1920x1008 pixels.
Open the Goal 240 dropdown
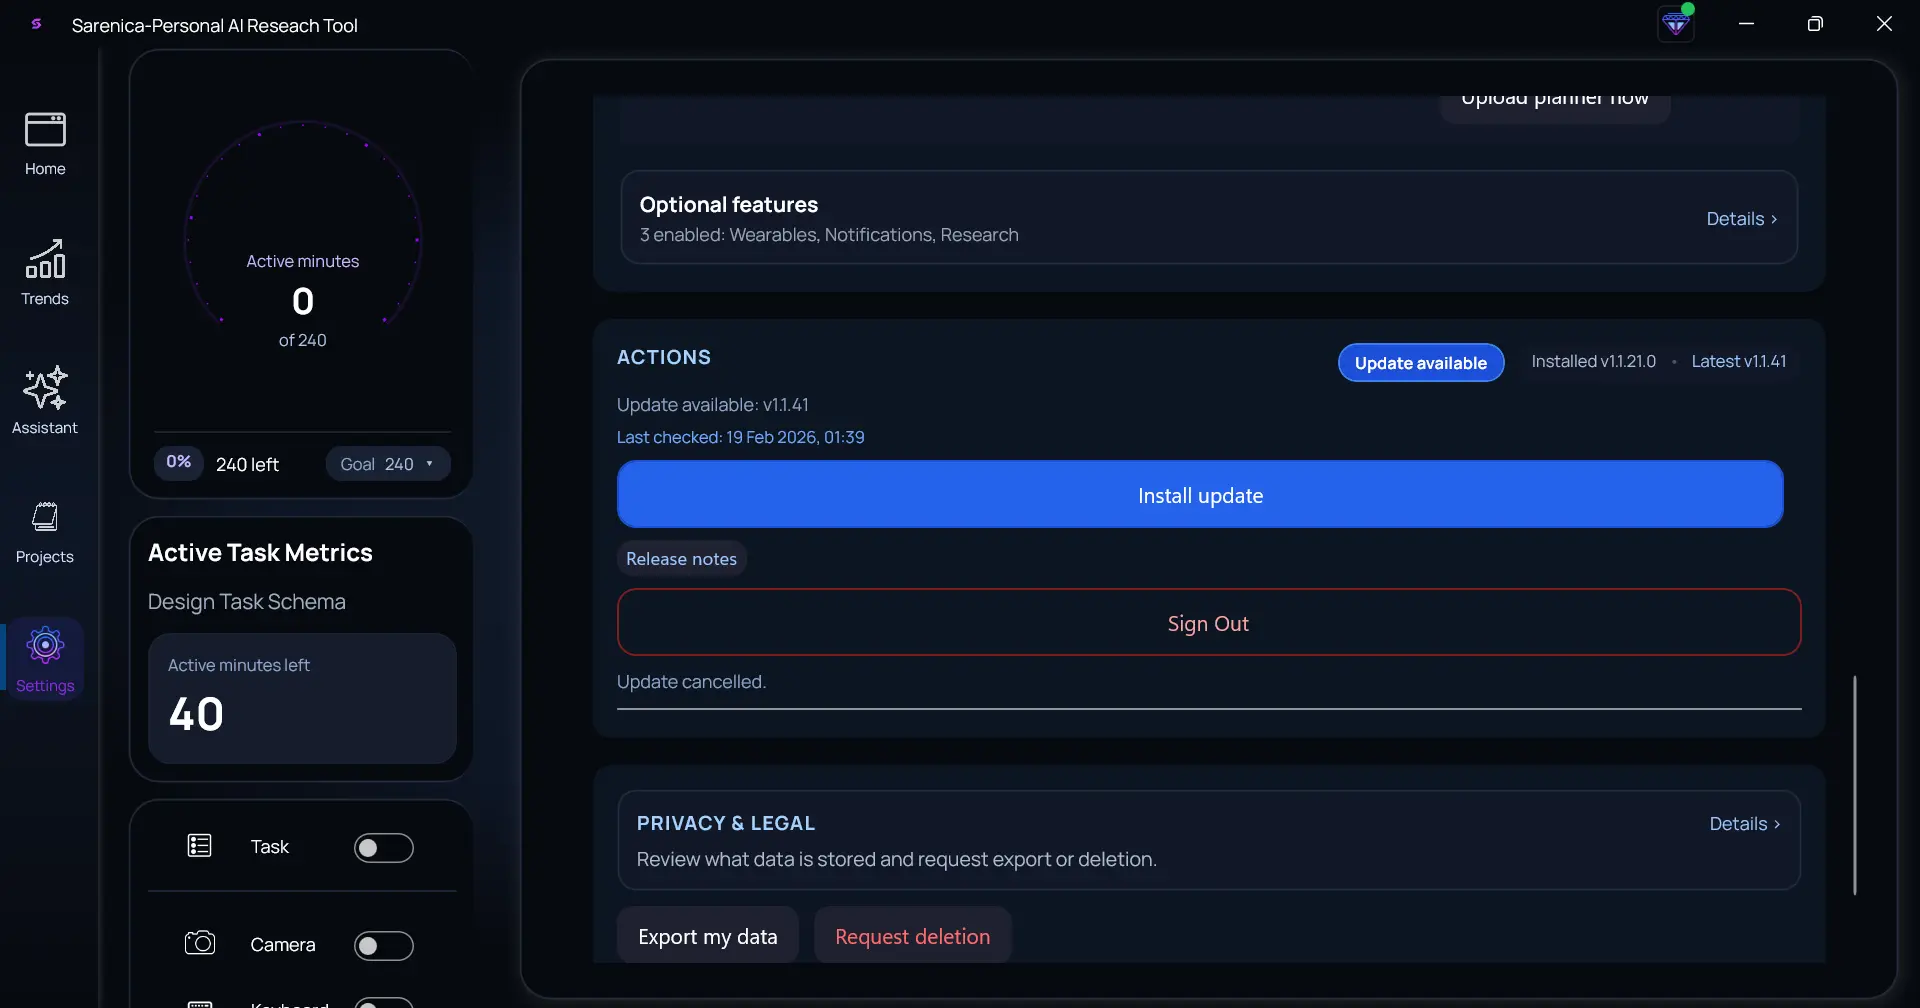point(388,463)
